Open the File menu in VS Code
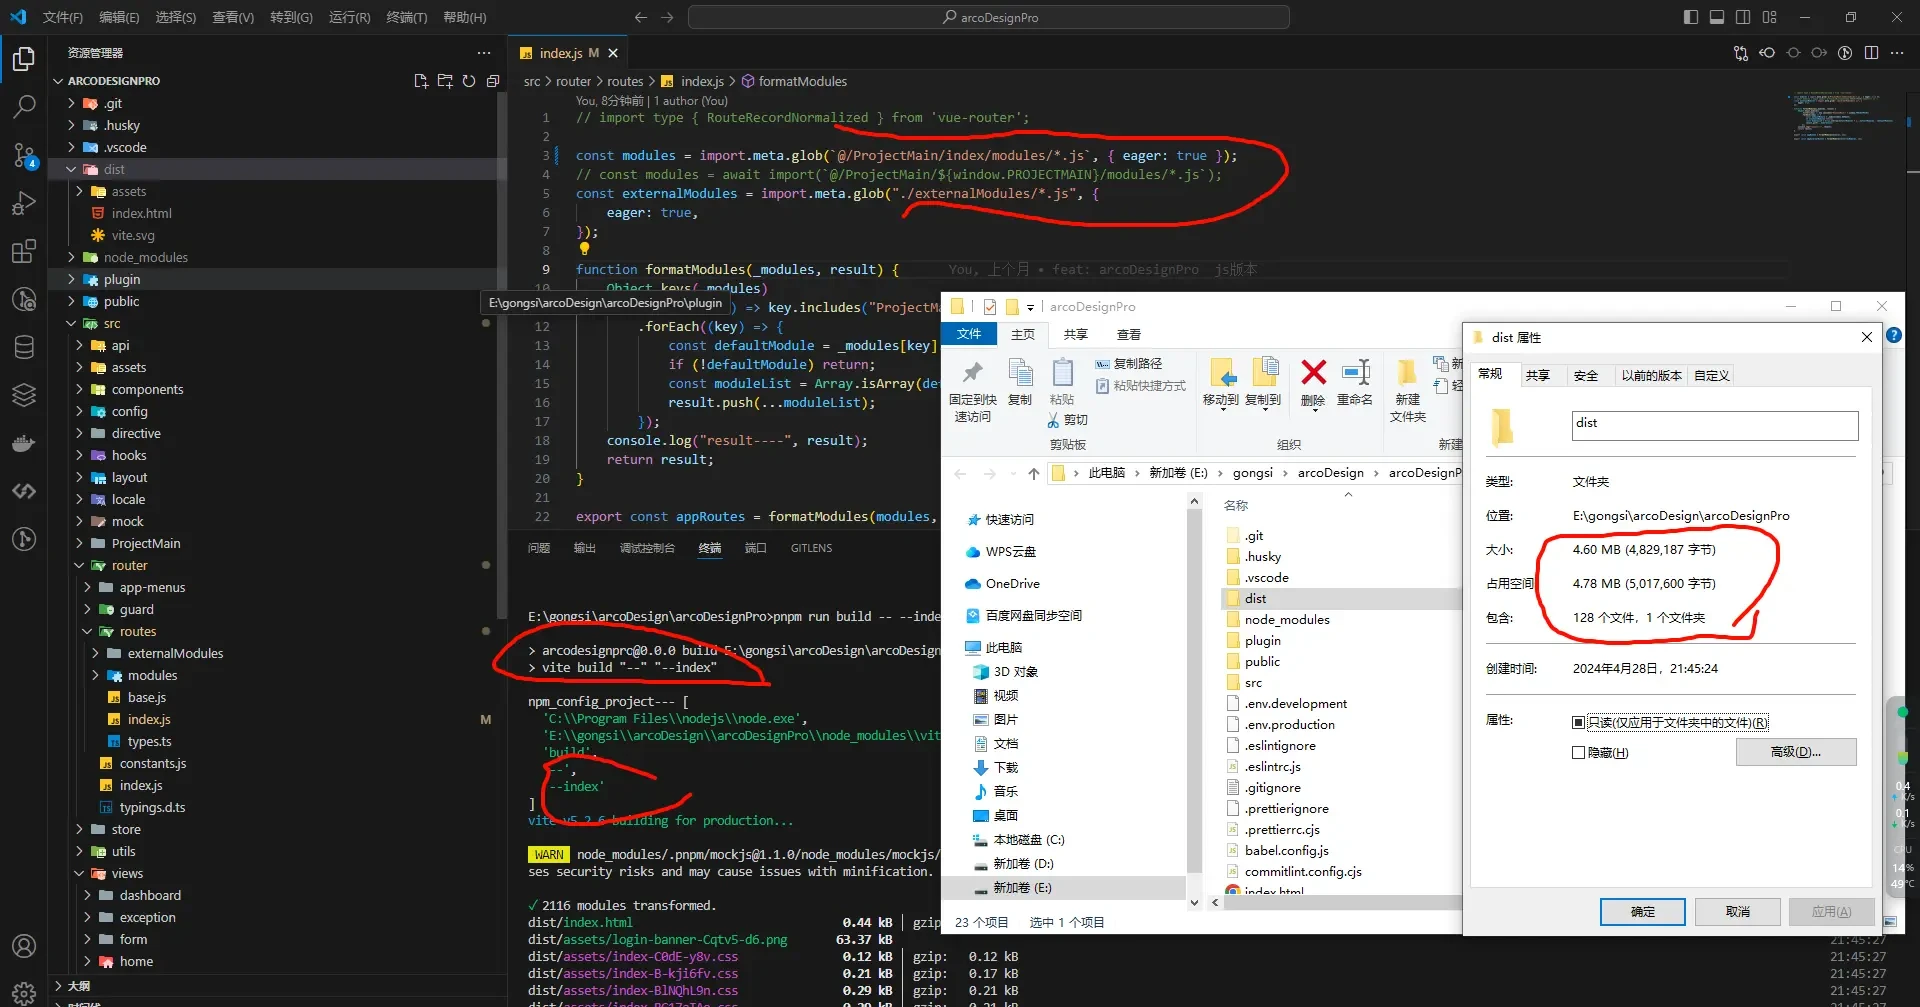The width and height of the screenshot is (1920, 1007). point(63,17)
